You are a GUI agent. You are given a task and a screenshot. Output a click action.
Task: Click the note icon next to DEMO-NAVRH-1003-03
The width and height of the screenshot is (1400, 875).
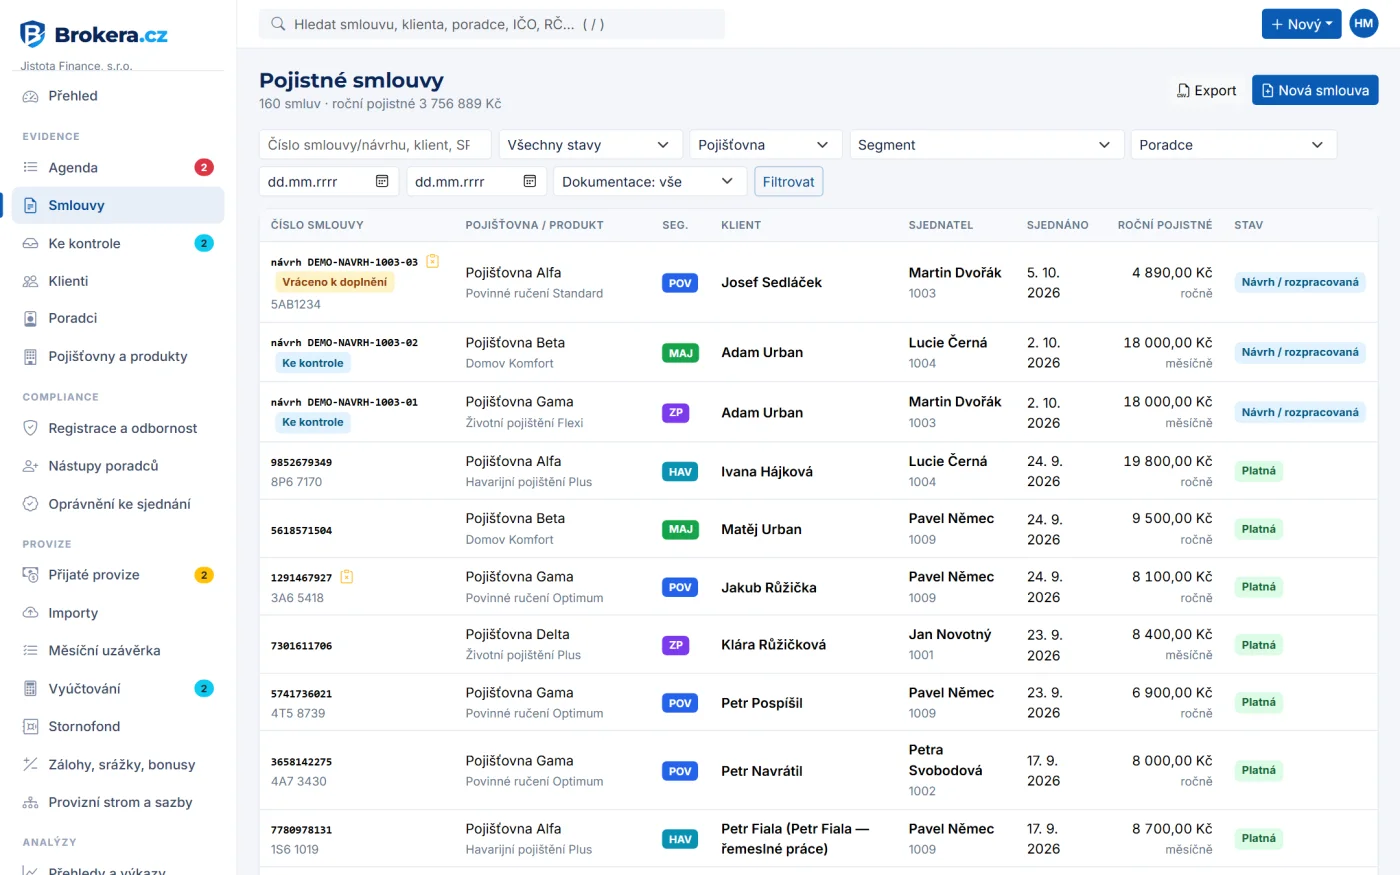433,261
